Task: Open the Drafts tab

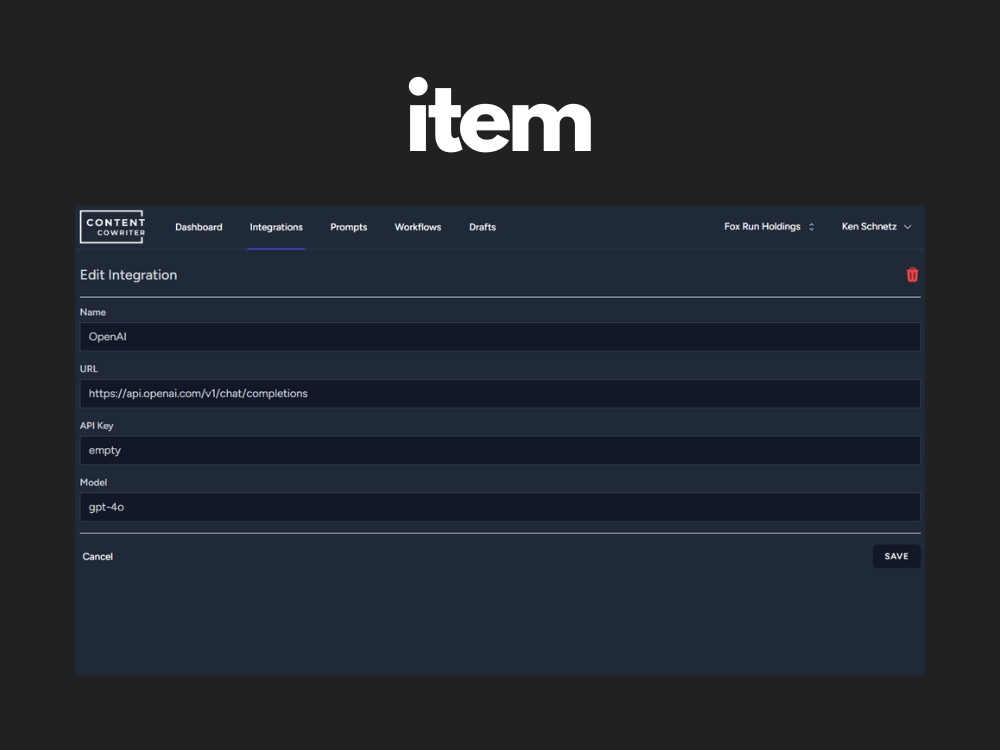Action: click(482, 227)
